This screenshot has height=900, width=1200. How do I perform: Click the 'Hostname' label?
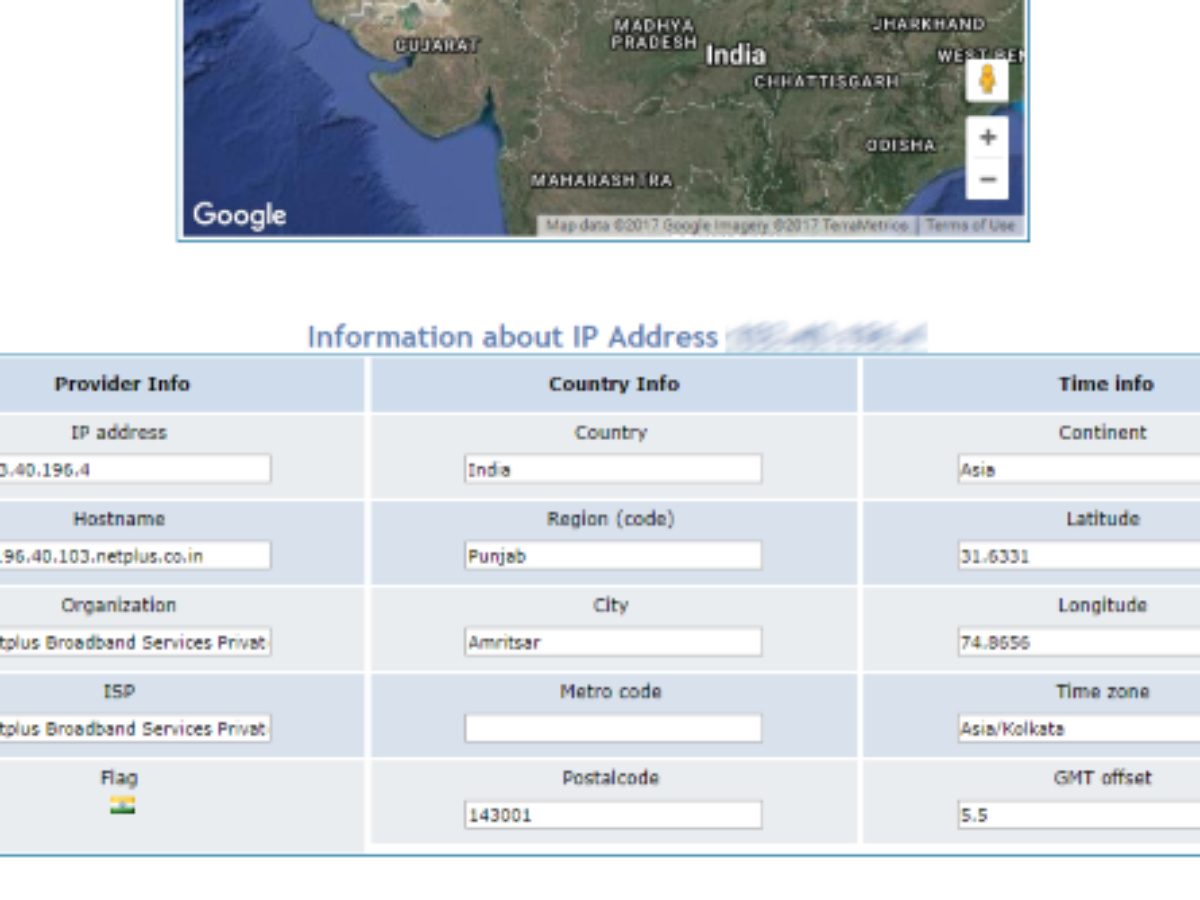(x=119, y=519)
